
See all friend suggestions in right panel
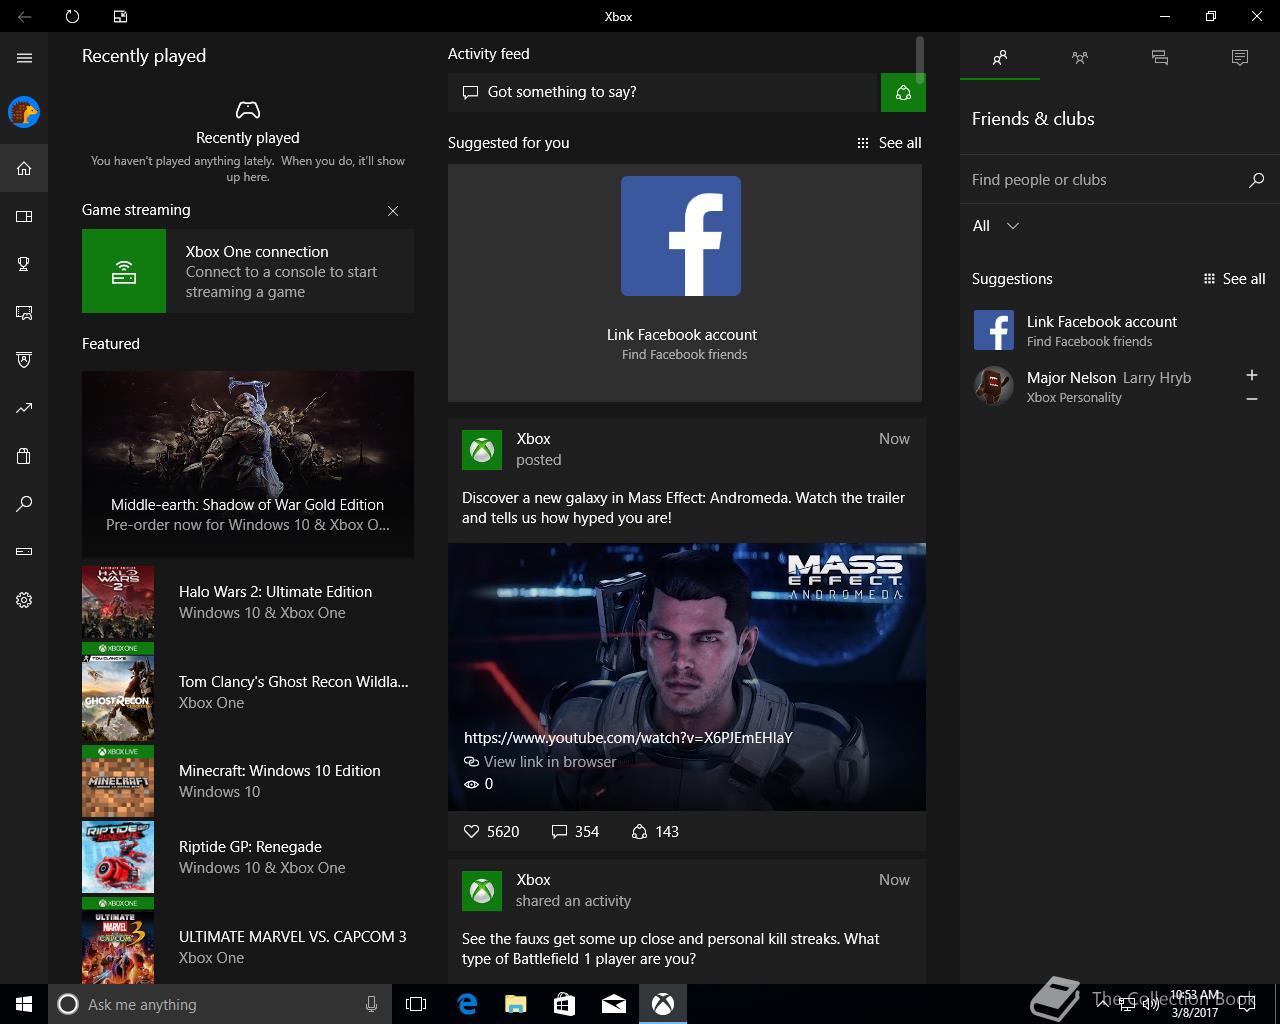pos(1235,279)
